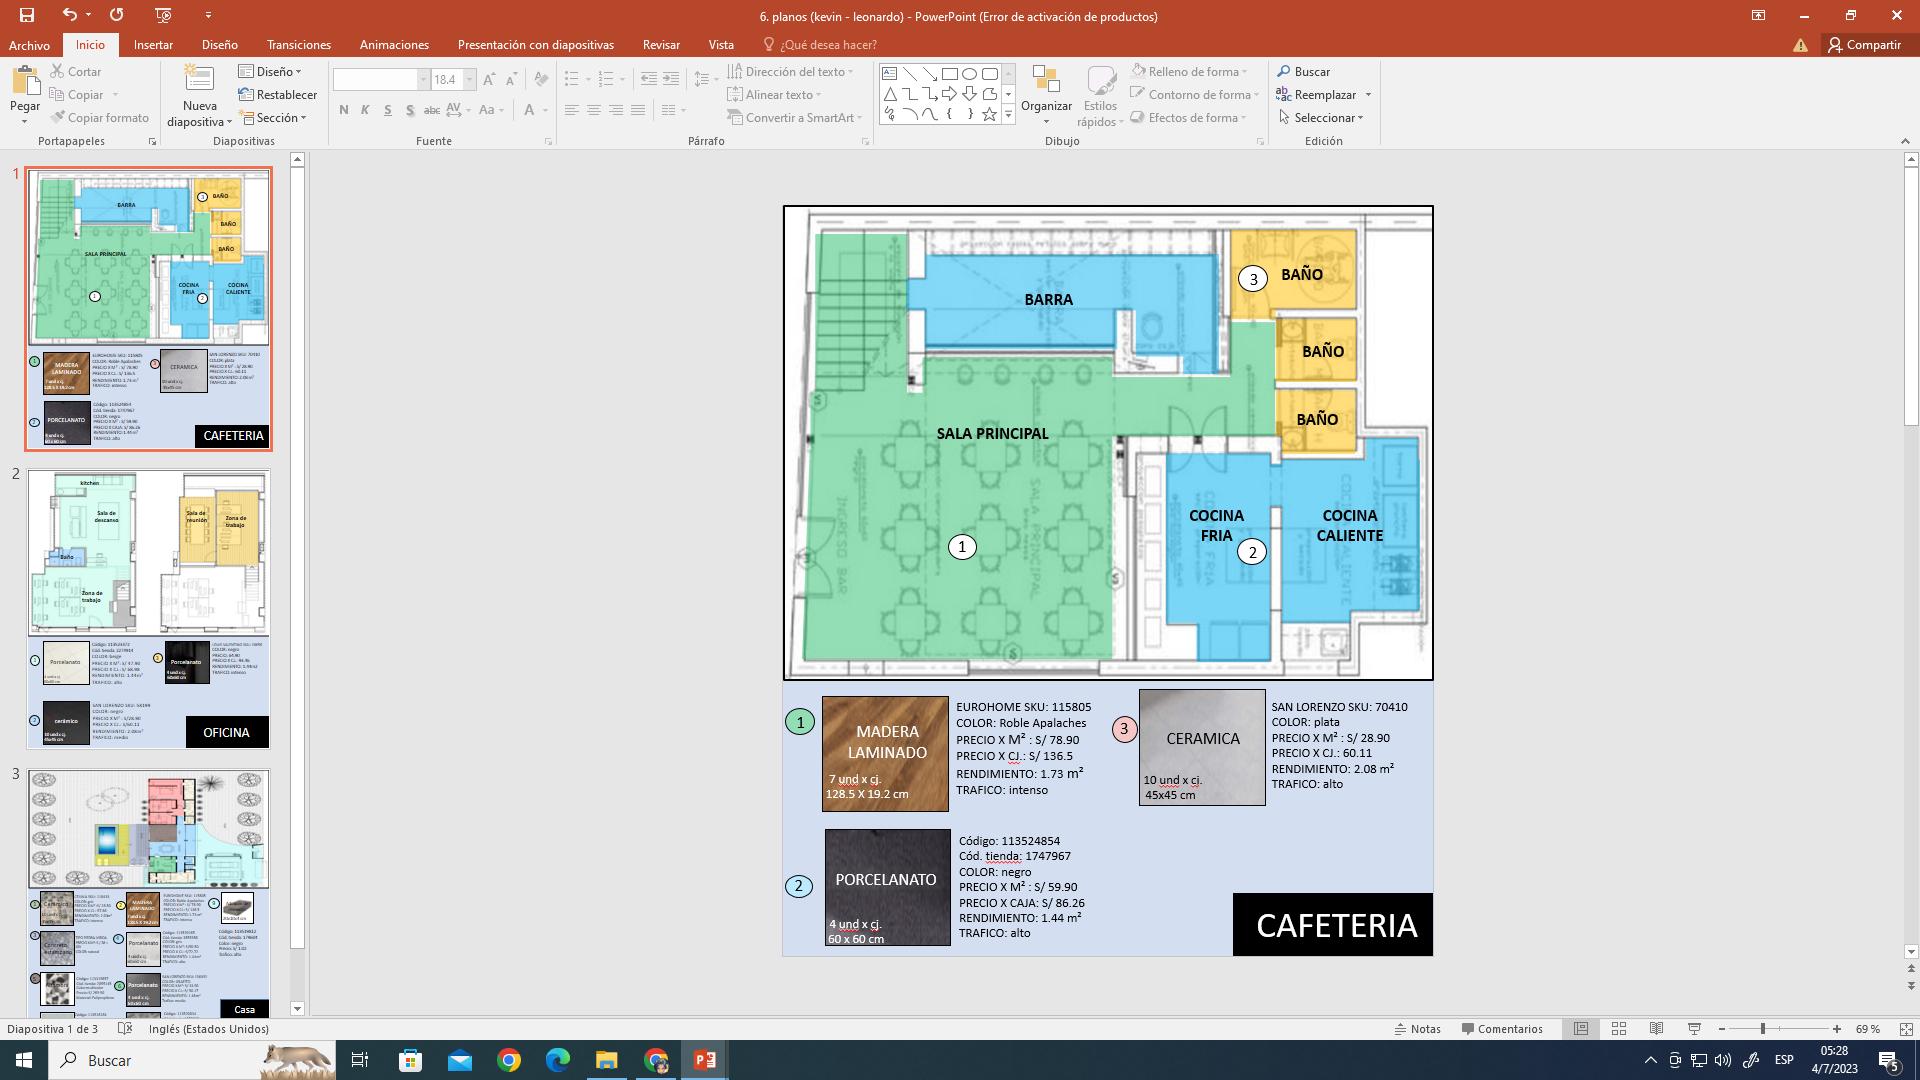Click the Save icon in title bar

pyautogui.click(x=27, y=15)
